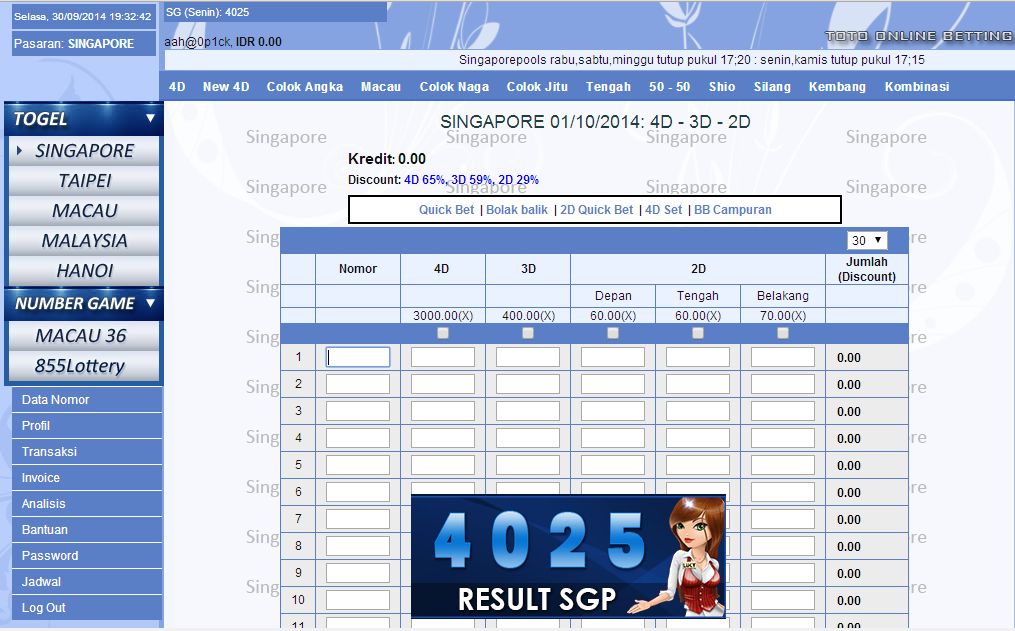1015x631 pixels.
Task: Open the Shio tab
Action: coord(722,87)
